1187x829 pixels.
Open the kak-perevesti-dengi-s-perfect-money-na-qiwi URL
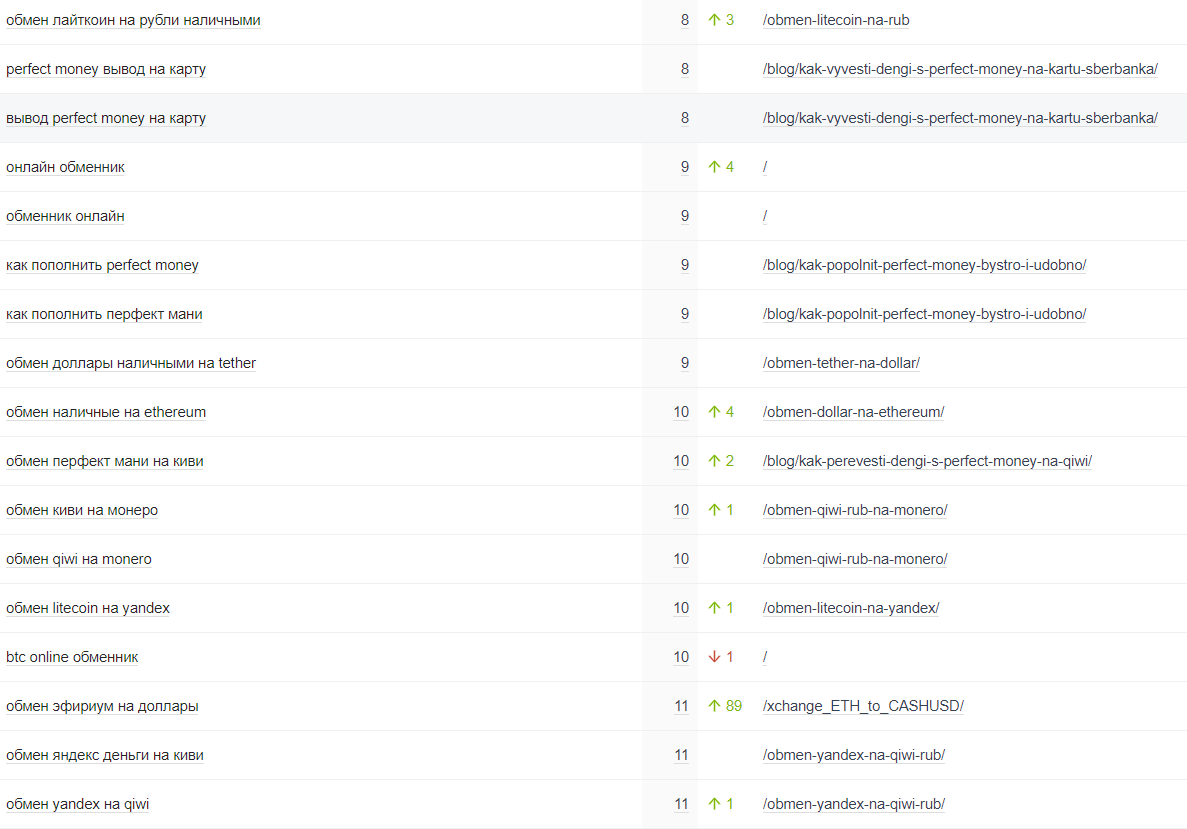927,461
